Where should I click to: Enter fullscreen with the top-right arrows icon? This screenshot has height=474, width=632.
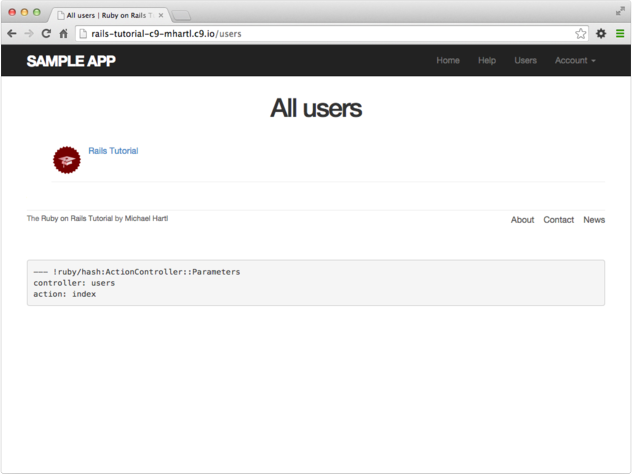coord(620,10)
